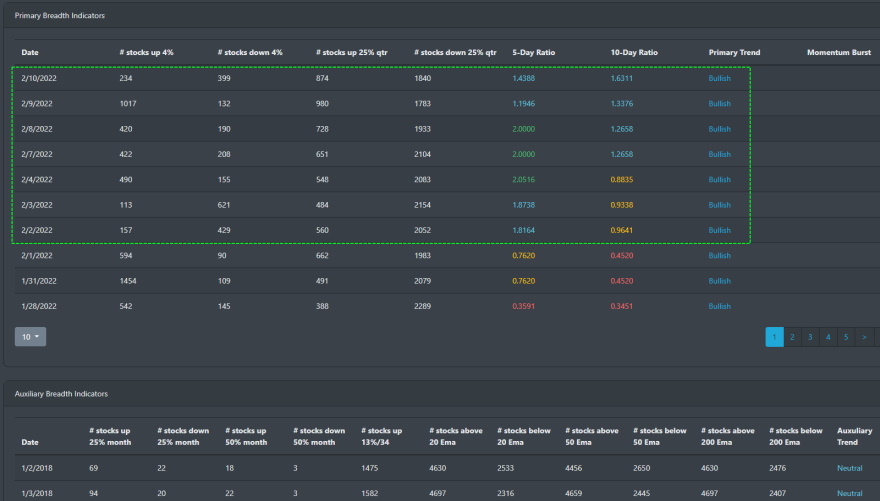Select the 1/28/2022 date cell
This screenshot has width=880, height=501.
tap(39, 306)
